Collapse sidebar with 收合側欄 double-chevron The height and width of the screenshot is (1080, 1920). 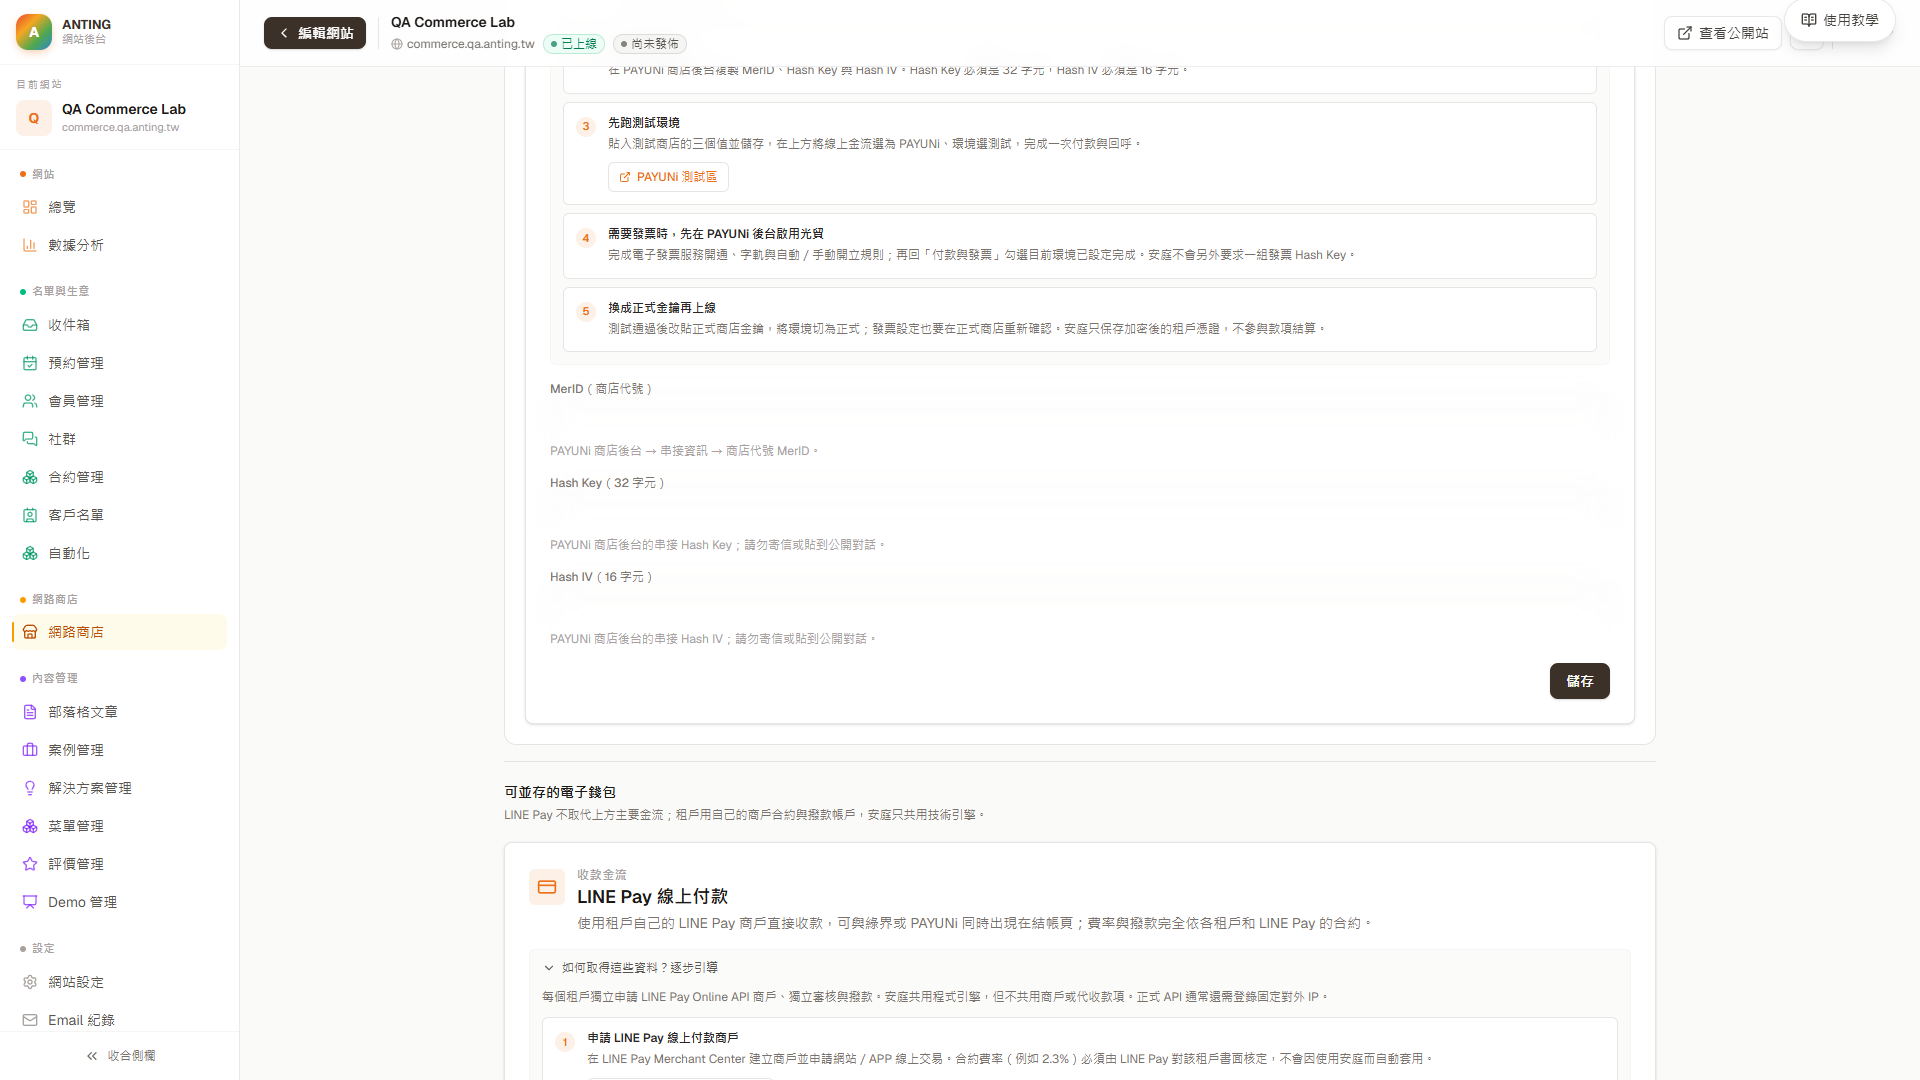point(92,1056)
